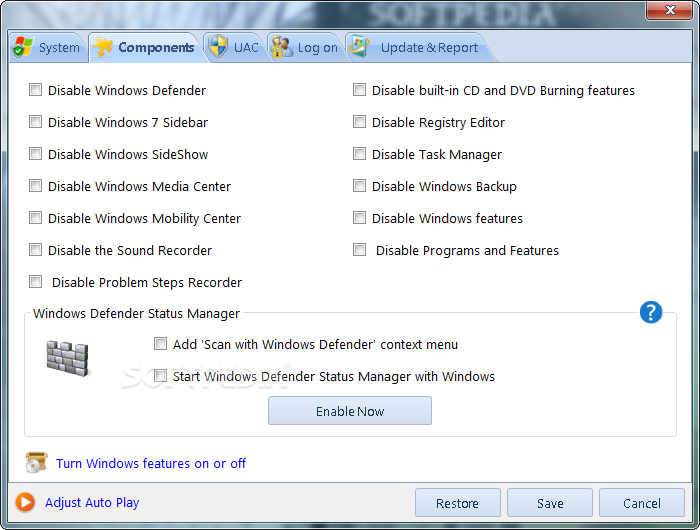Enable Add 'Scan with Windows Defender' context menu
The width and height of the screenshot is (700, 530).
click(160, 344)
